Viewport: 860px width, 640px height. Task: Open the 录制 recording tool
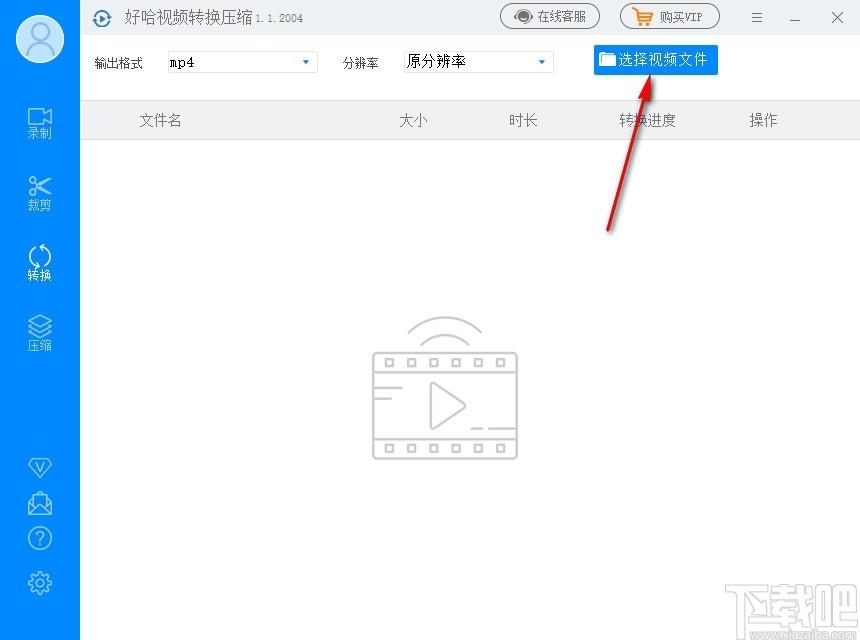[40, 123]
